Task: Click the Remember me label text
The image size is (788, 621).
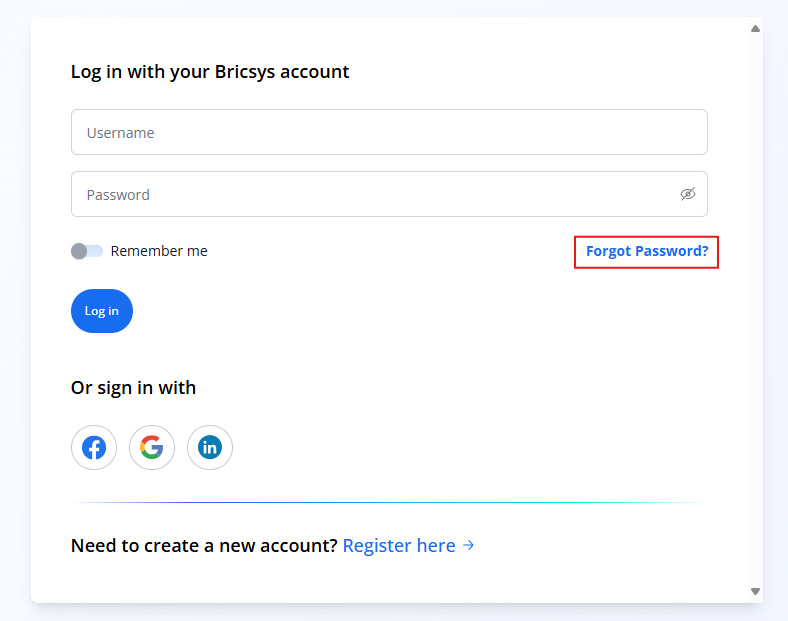Action: [159, 251]
